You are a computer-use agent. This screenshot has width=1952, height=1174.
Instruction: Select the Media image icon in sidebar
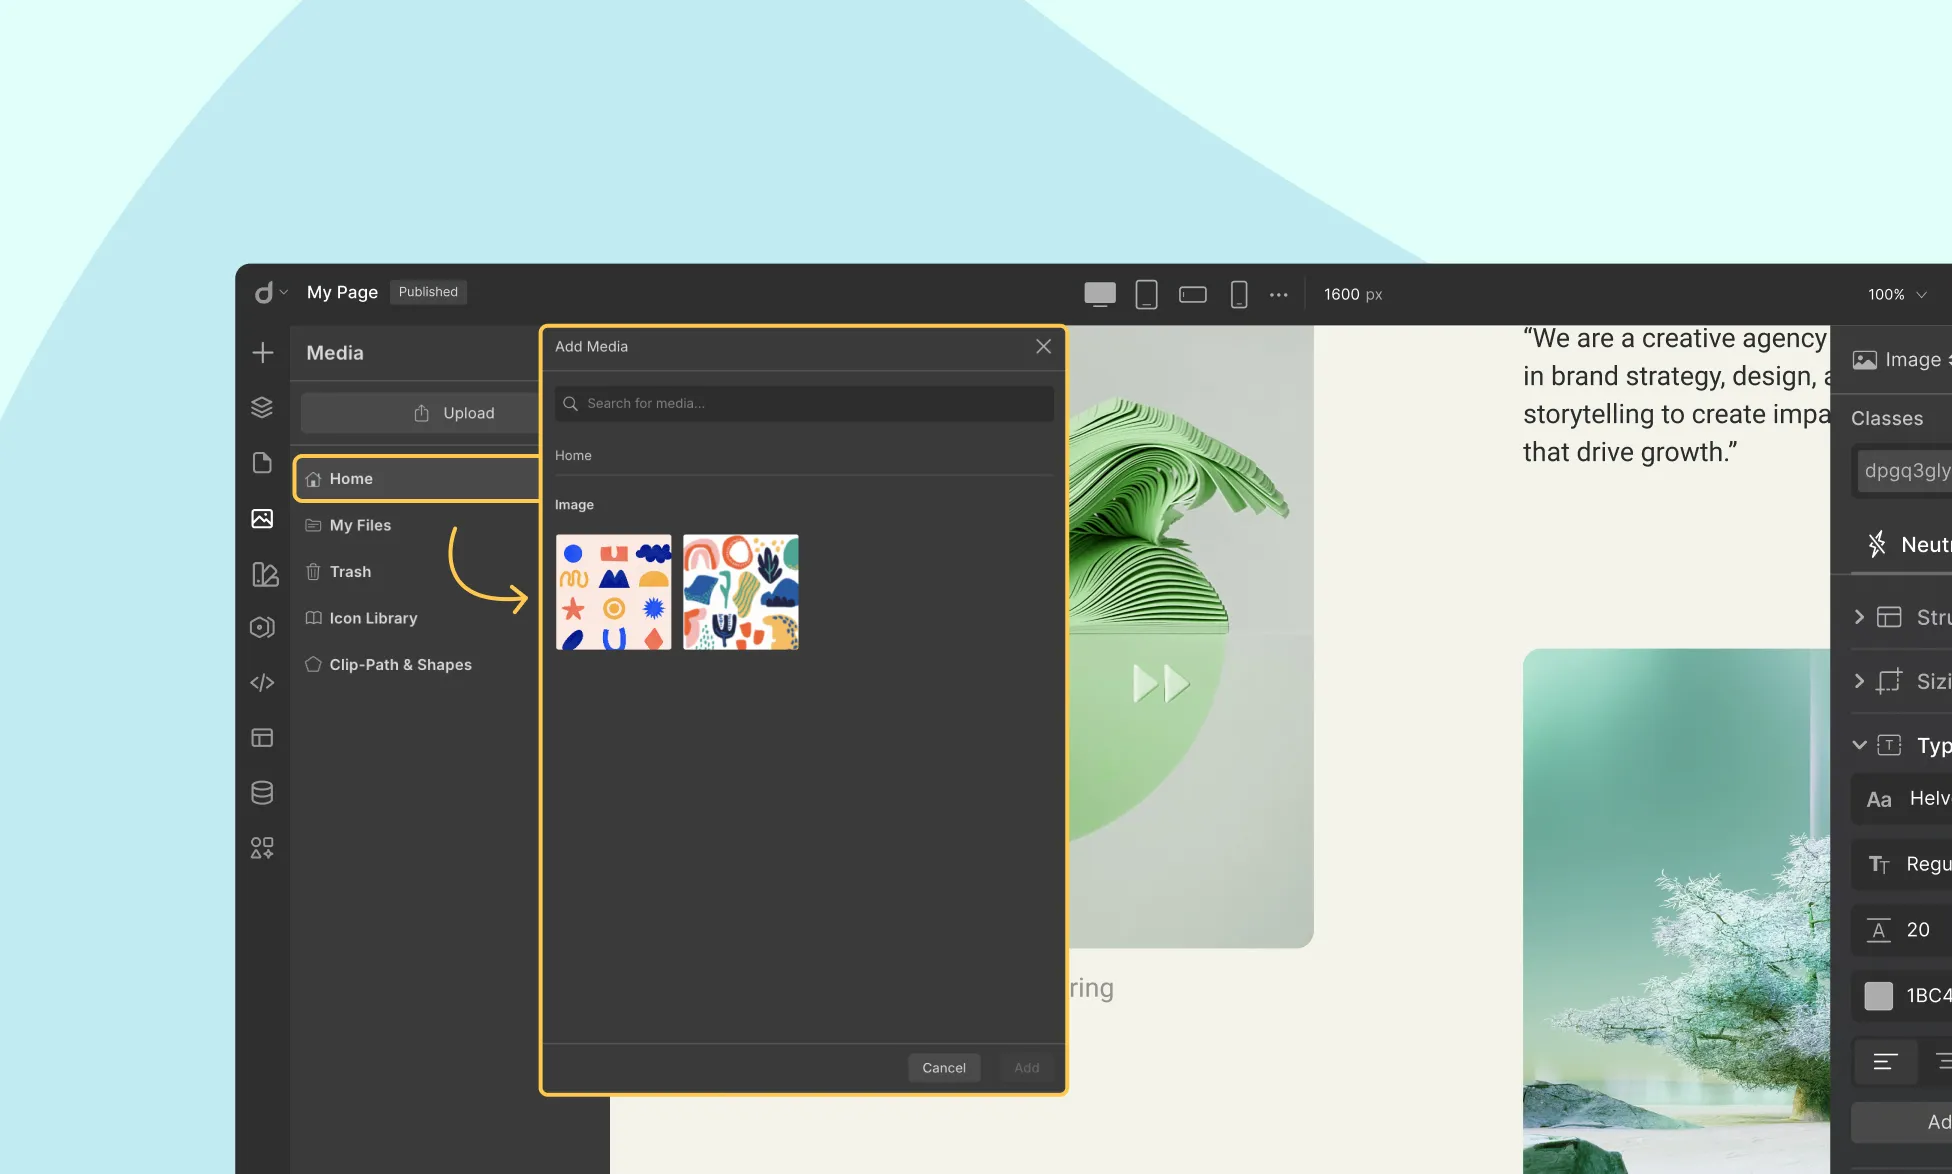tap(262, 518)
